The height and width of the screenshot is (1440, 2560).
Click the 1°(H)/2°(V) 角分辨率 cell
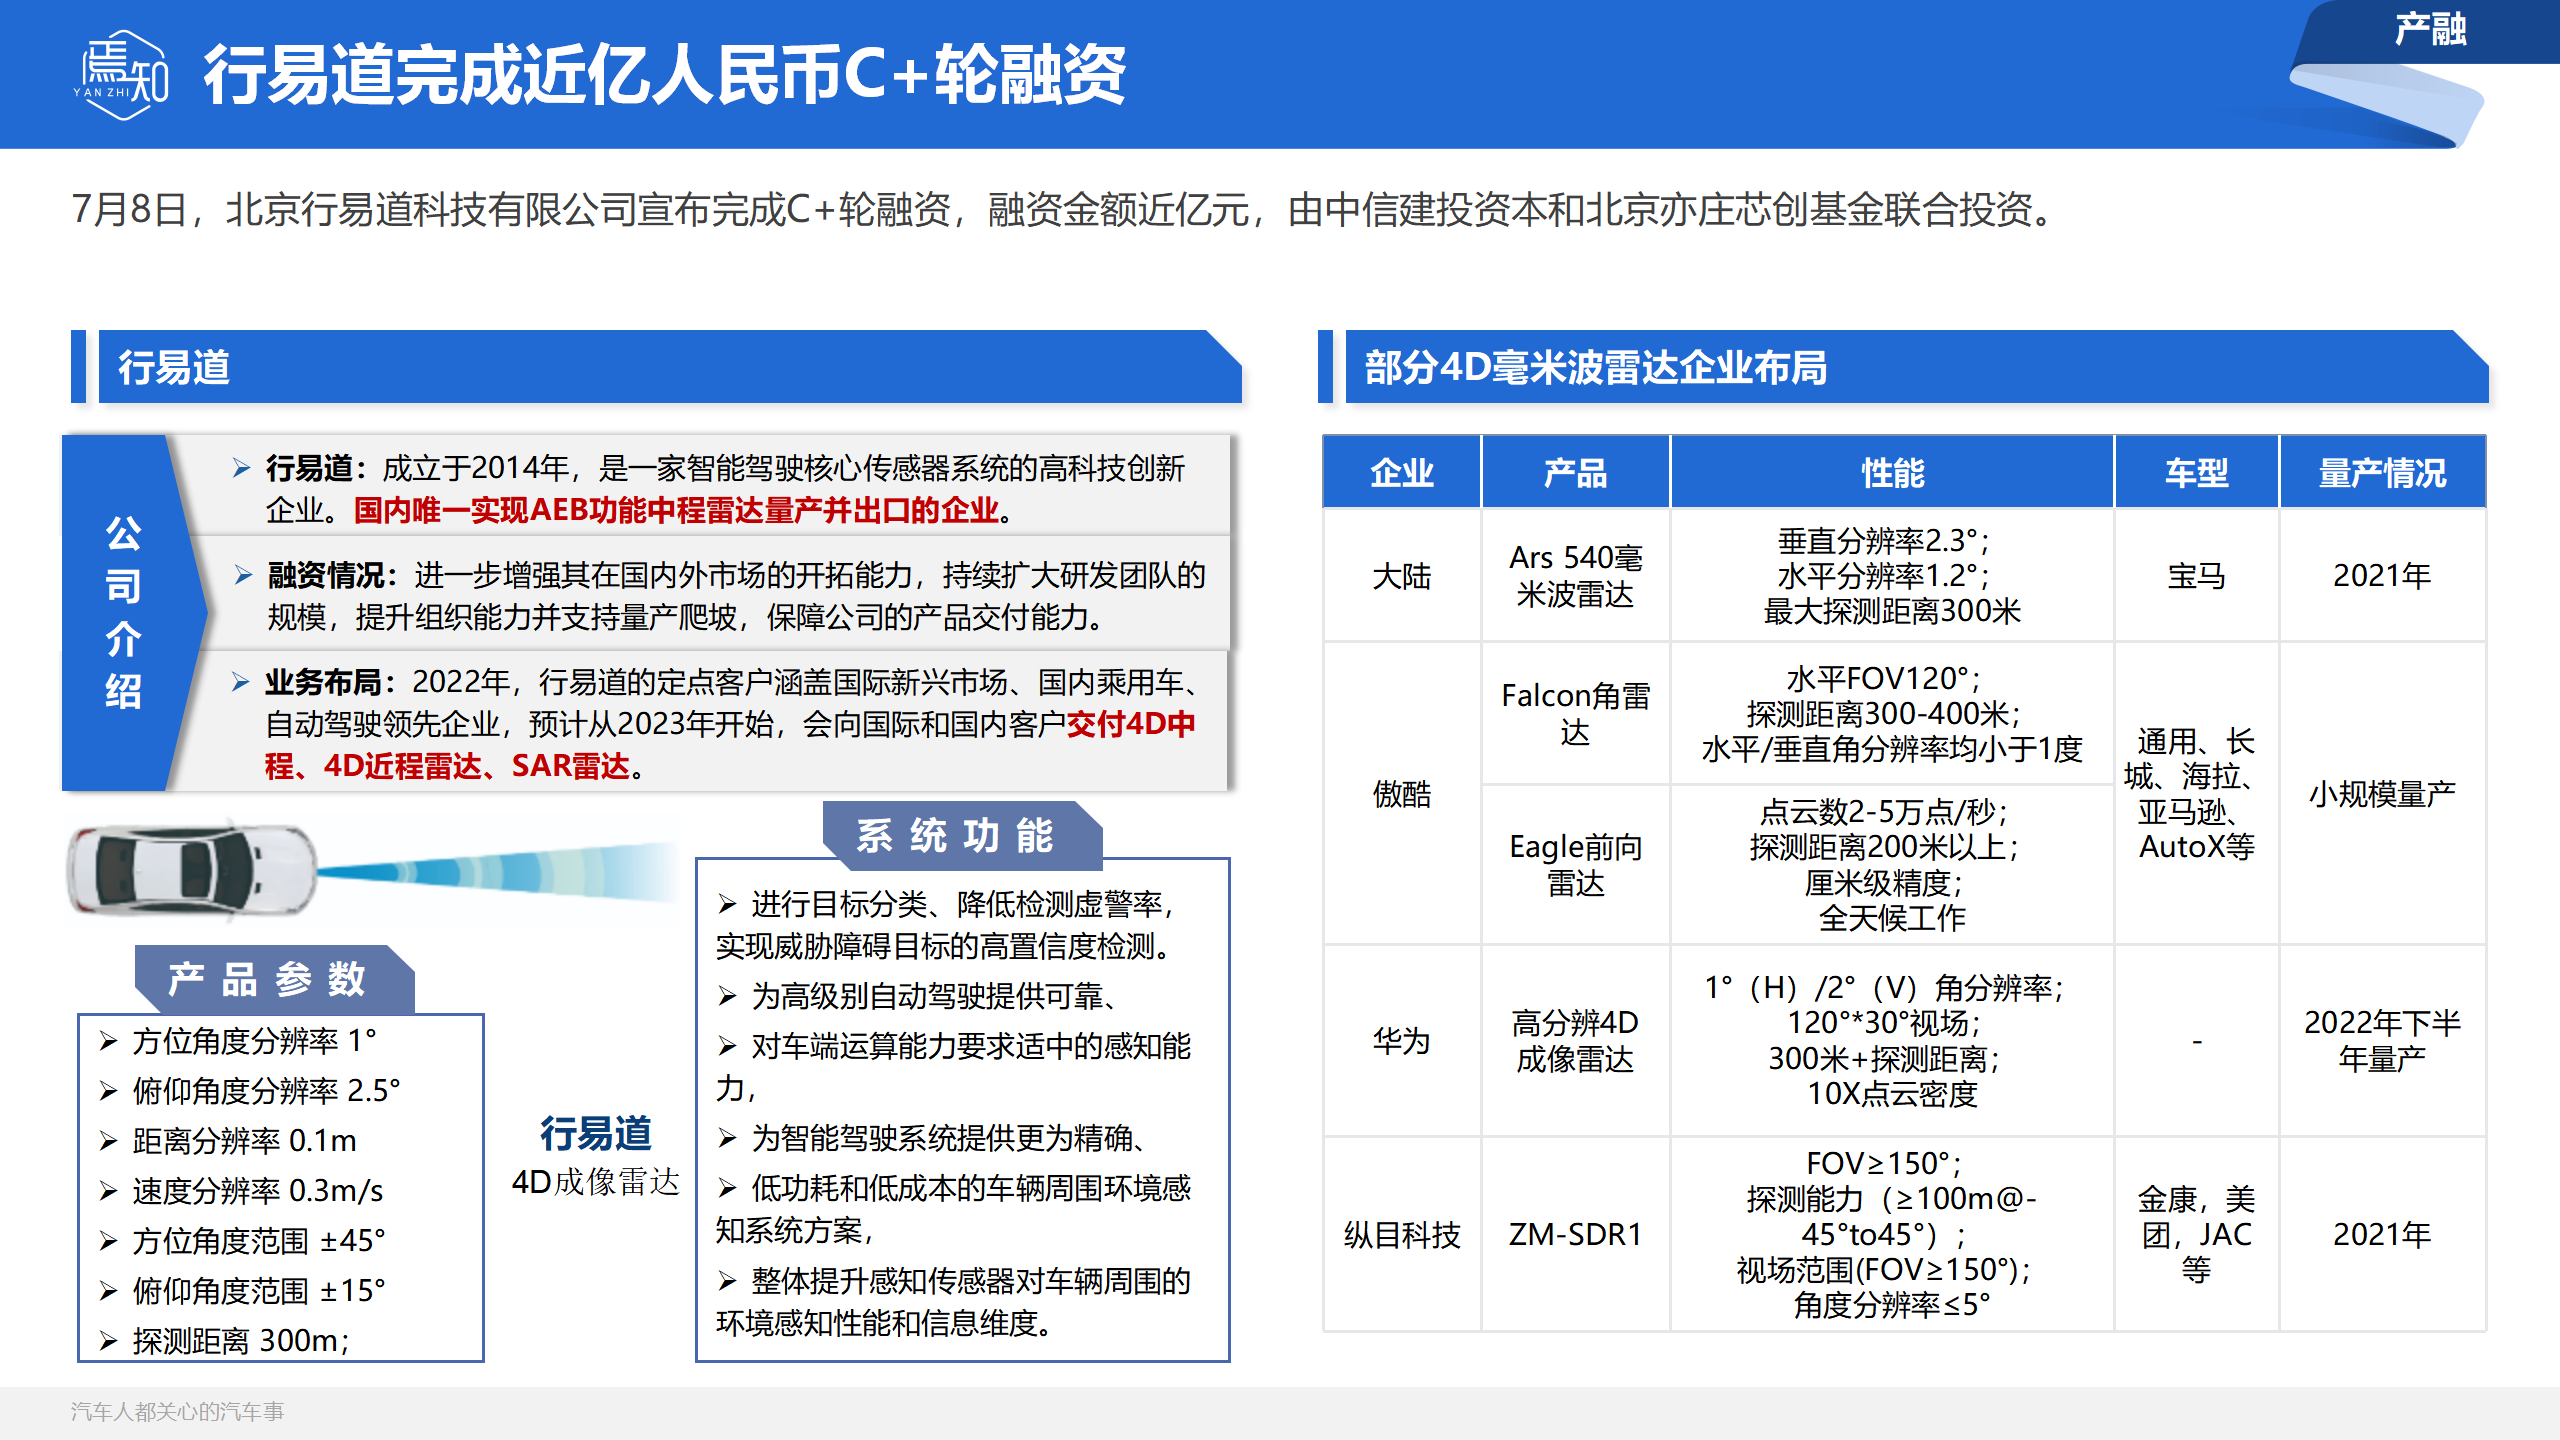(1892, 1041)
